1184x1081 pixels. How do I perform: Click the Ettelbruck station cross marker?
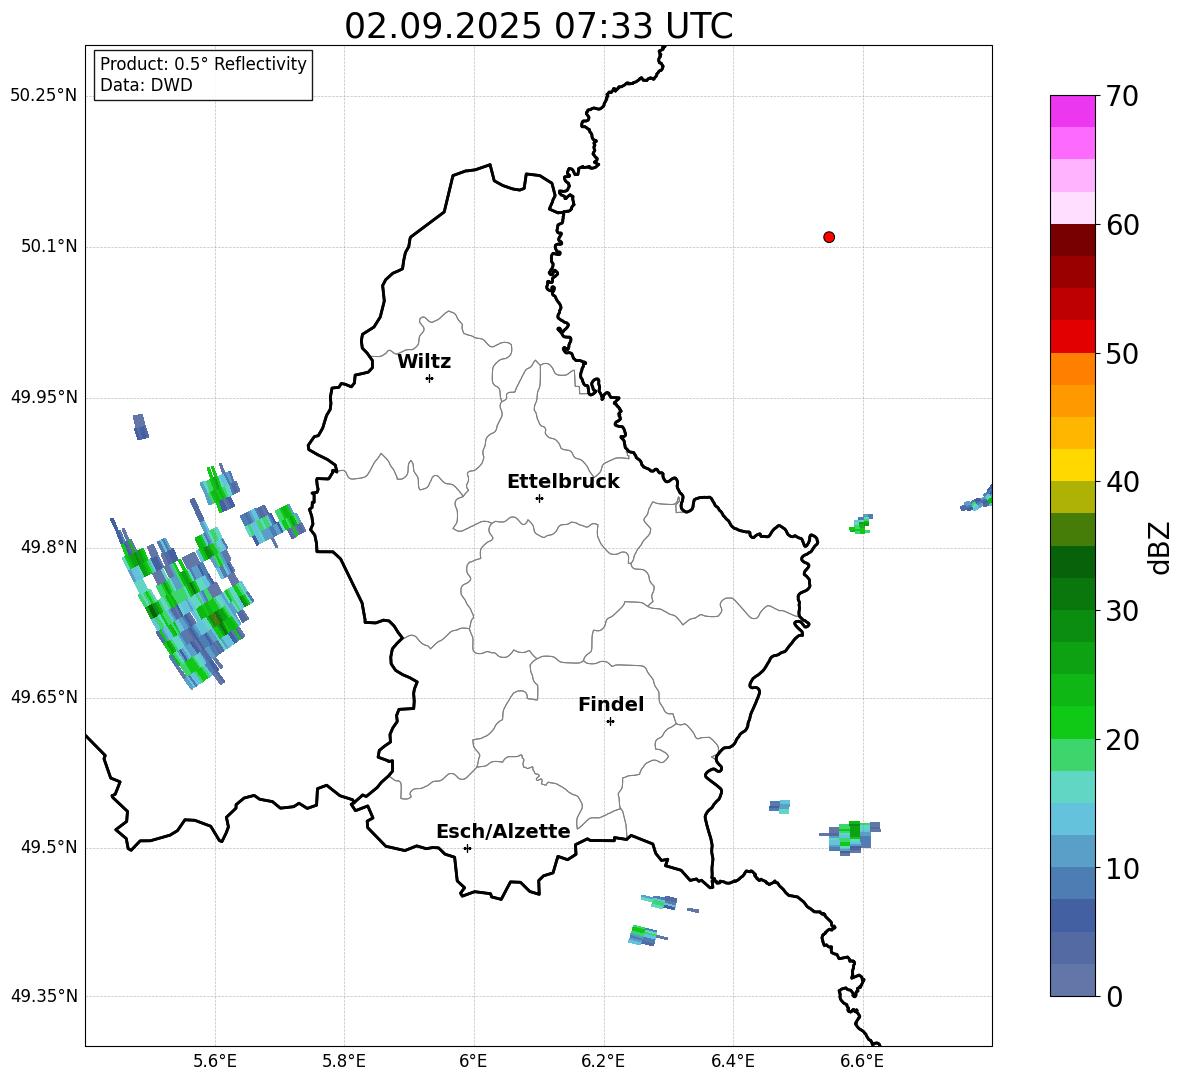tap(539, 498)
